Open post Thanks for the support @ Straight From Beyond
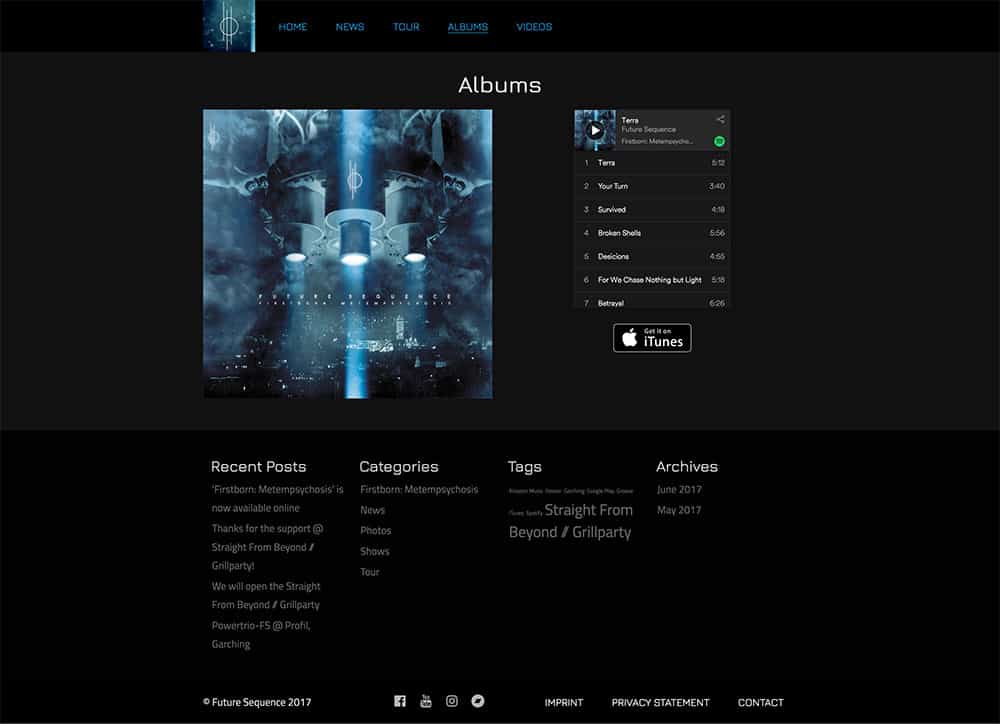The image size is (1000, 724). click(267, 547)
